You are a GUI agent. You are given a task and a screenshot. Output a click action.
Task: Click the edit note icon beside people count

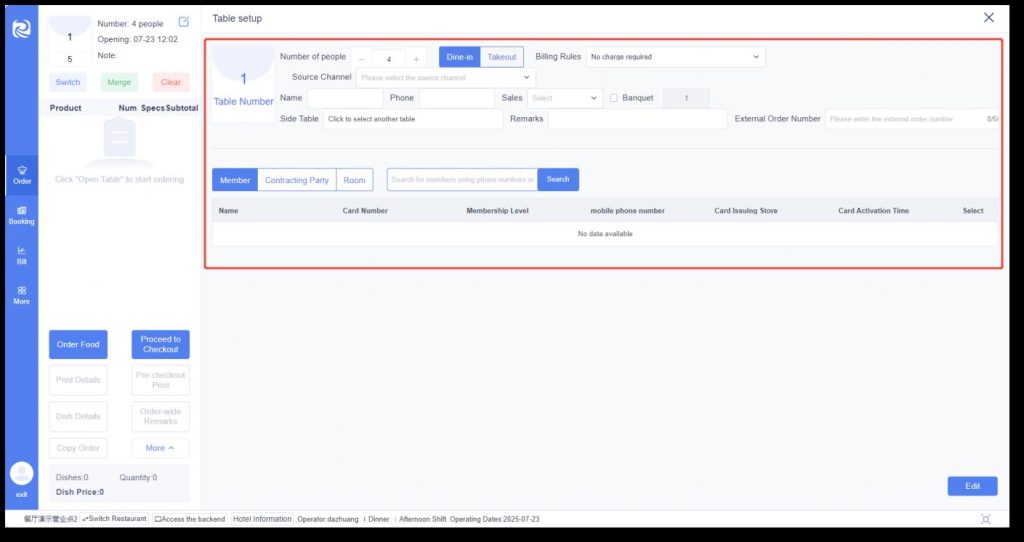tap(184, 22)
